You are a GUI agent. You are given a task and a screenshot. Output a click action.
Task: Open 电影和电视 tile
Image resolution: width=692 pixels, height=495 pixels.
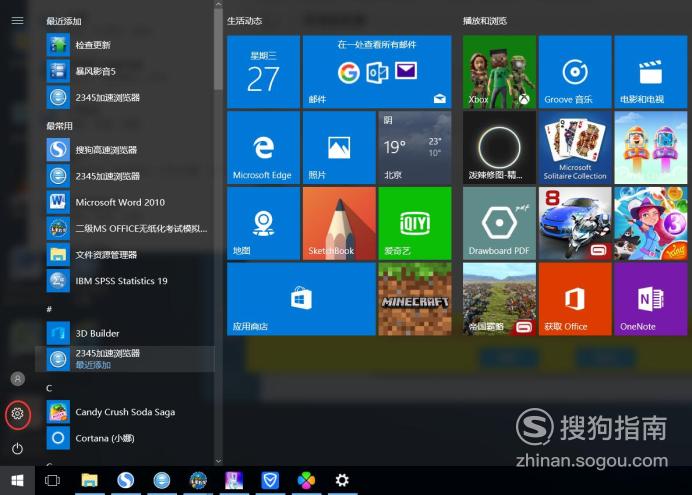pyautogui.click(x=651, y=71)
